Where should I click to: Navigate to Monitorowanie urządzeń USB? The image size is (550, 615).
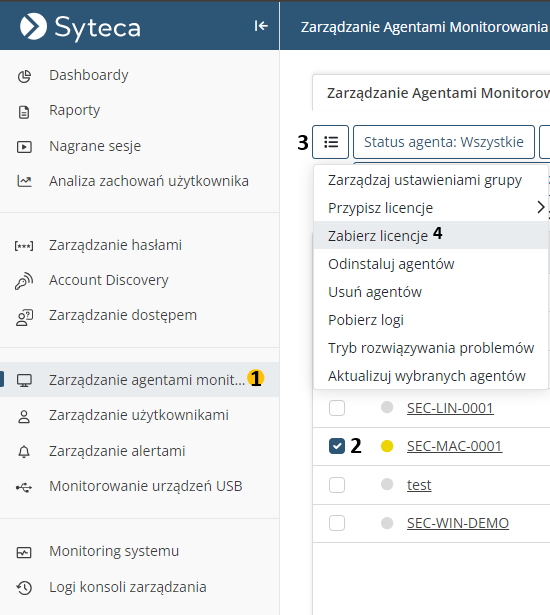click(146, 486)
